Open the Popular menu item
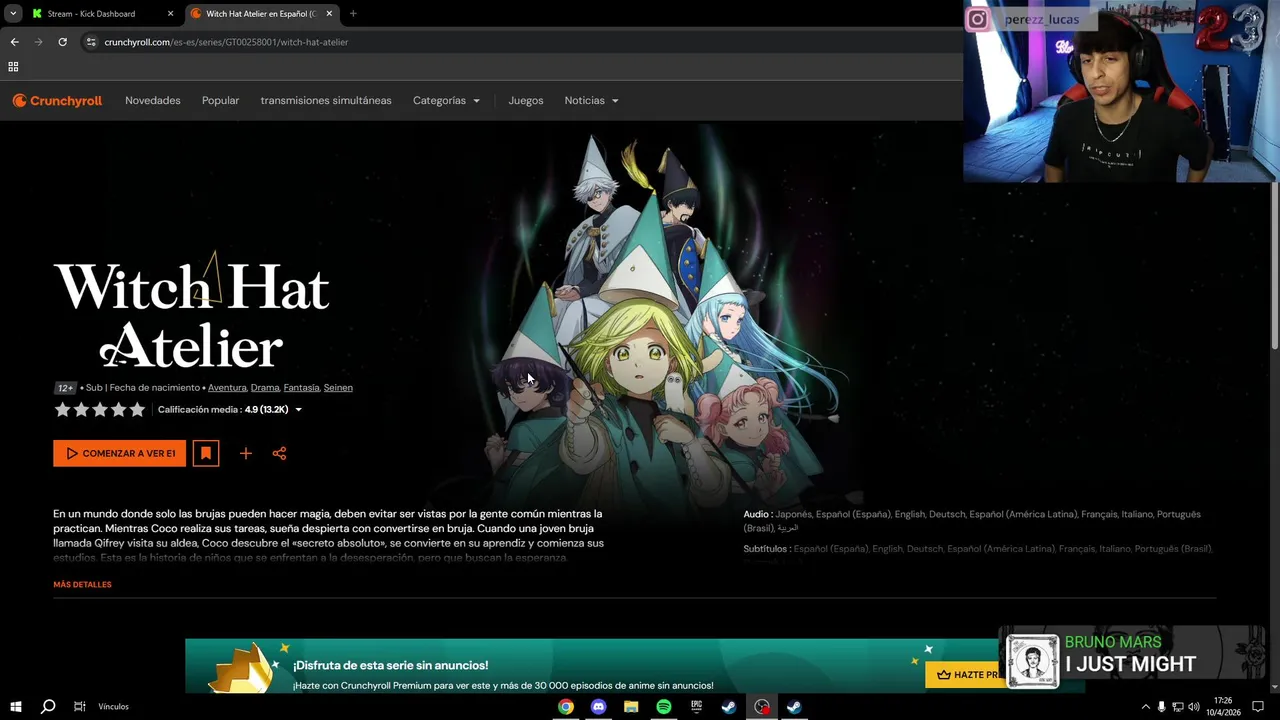Image resolution: width=1280 pixels, height=720 pixels. click(x=220, y=101)
